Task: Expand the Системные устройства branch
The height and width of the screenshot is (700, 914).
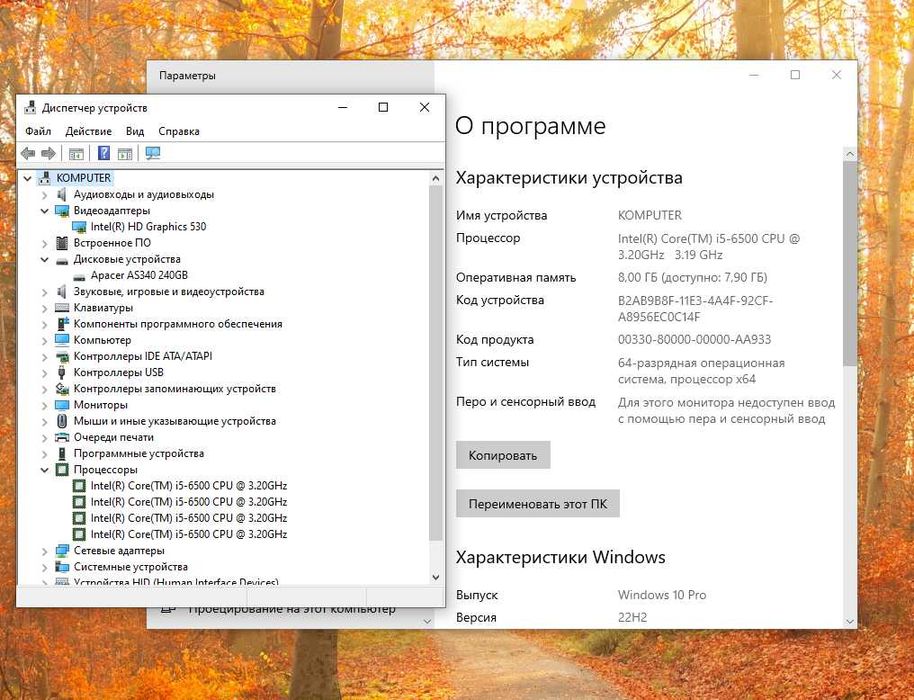Action: pyautogui.click(x=45, y=567)
